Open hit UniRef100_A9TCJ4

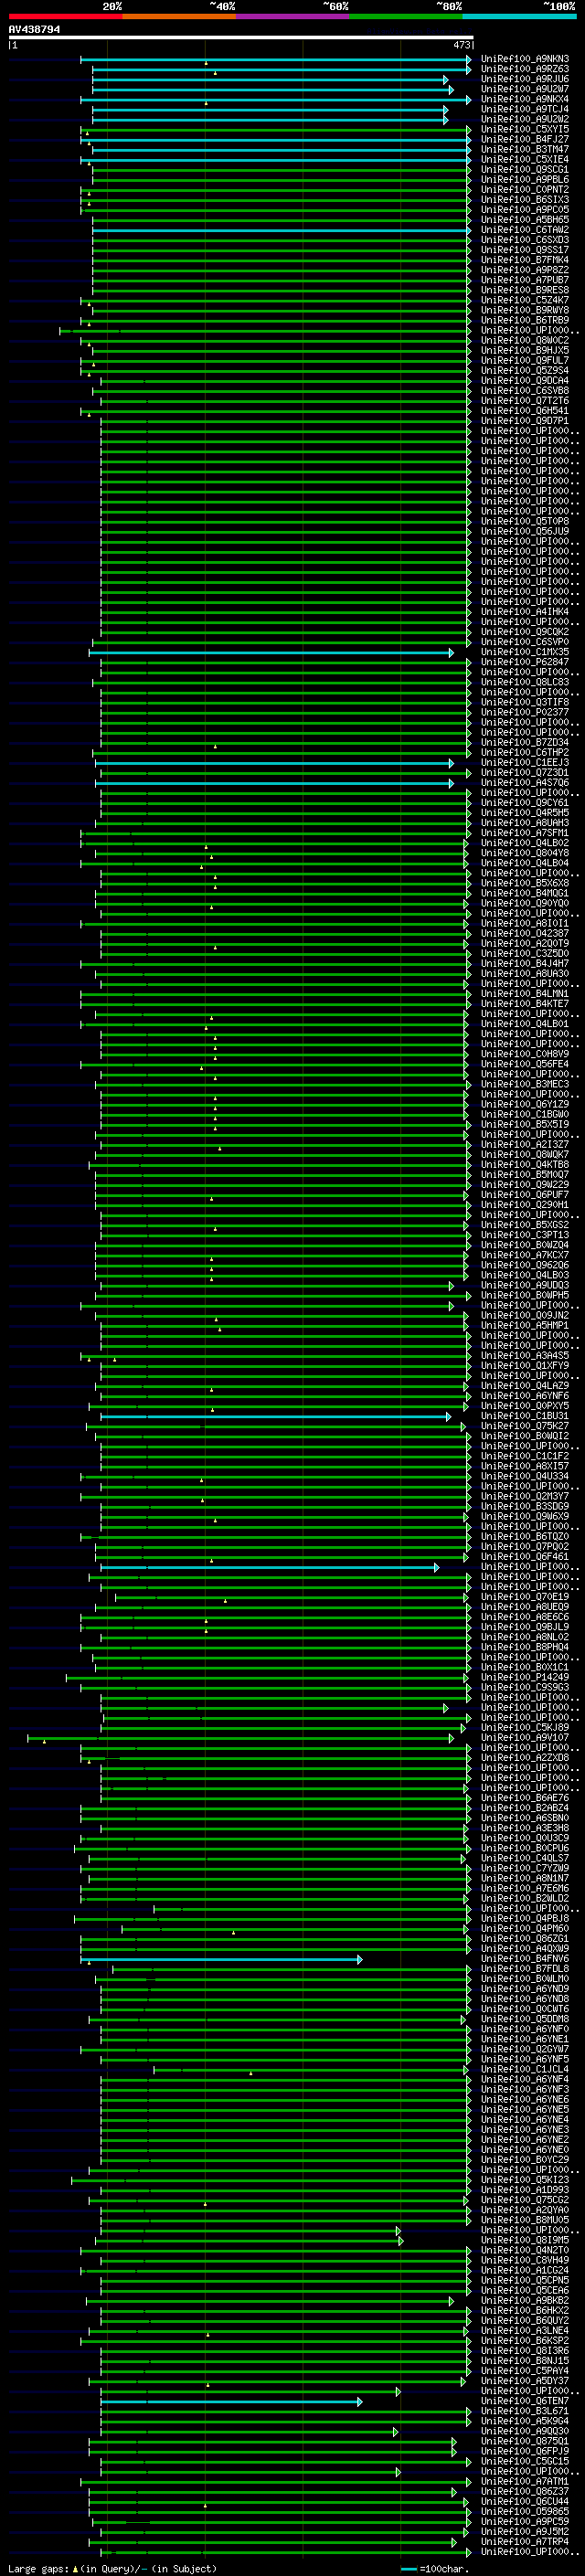click(525, 109)
